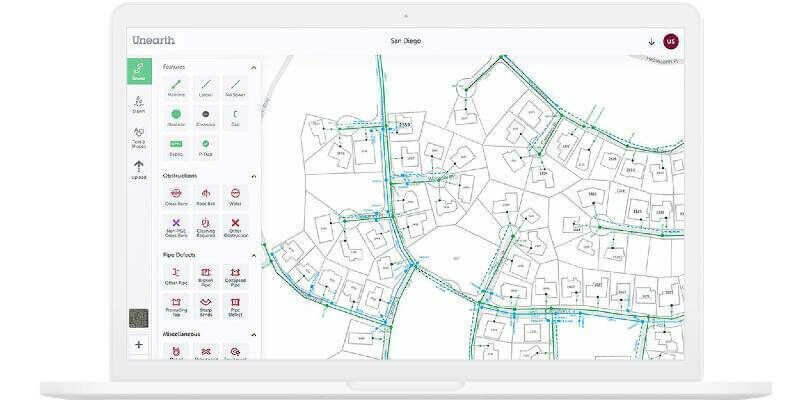This screenshot has height=400, width=800.
Task: Click the San Diego project title
Action: click(x=406, y=41)
